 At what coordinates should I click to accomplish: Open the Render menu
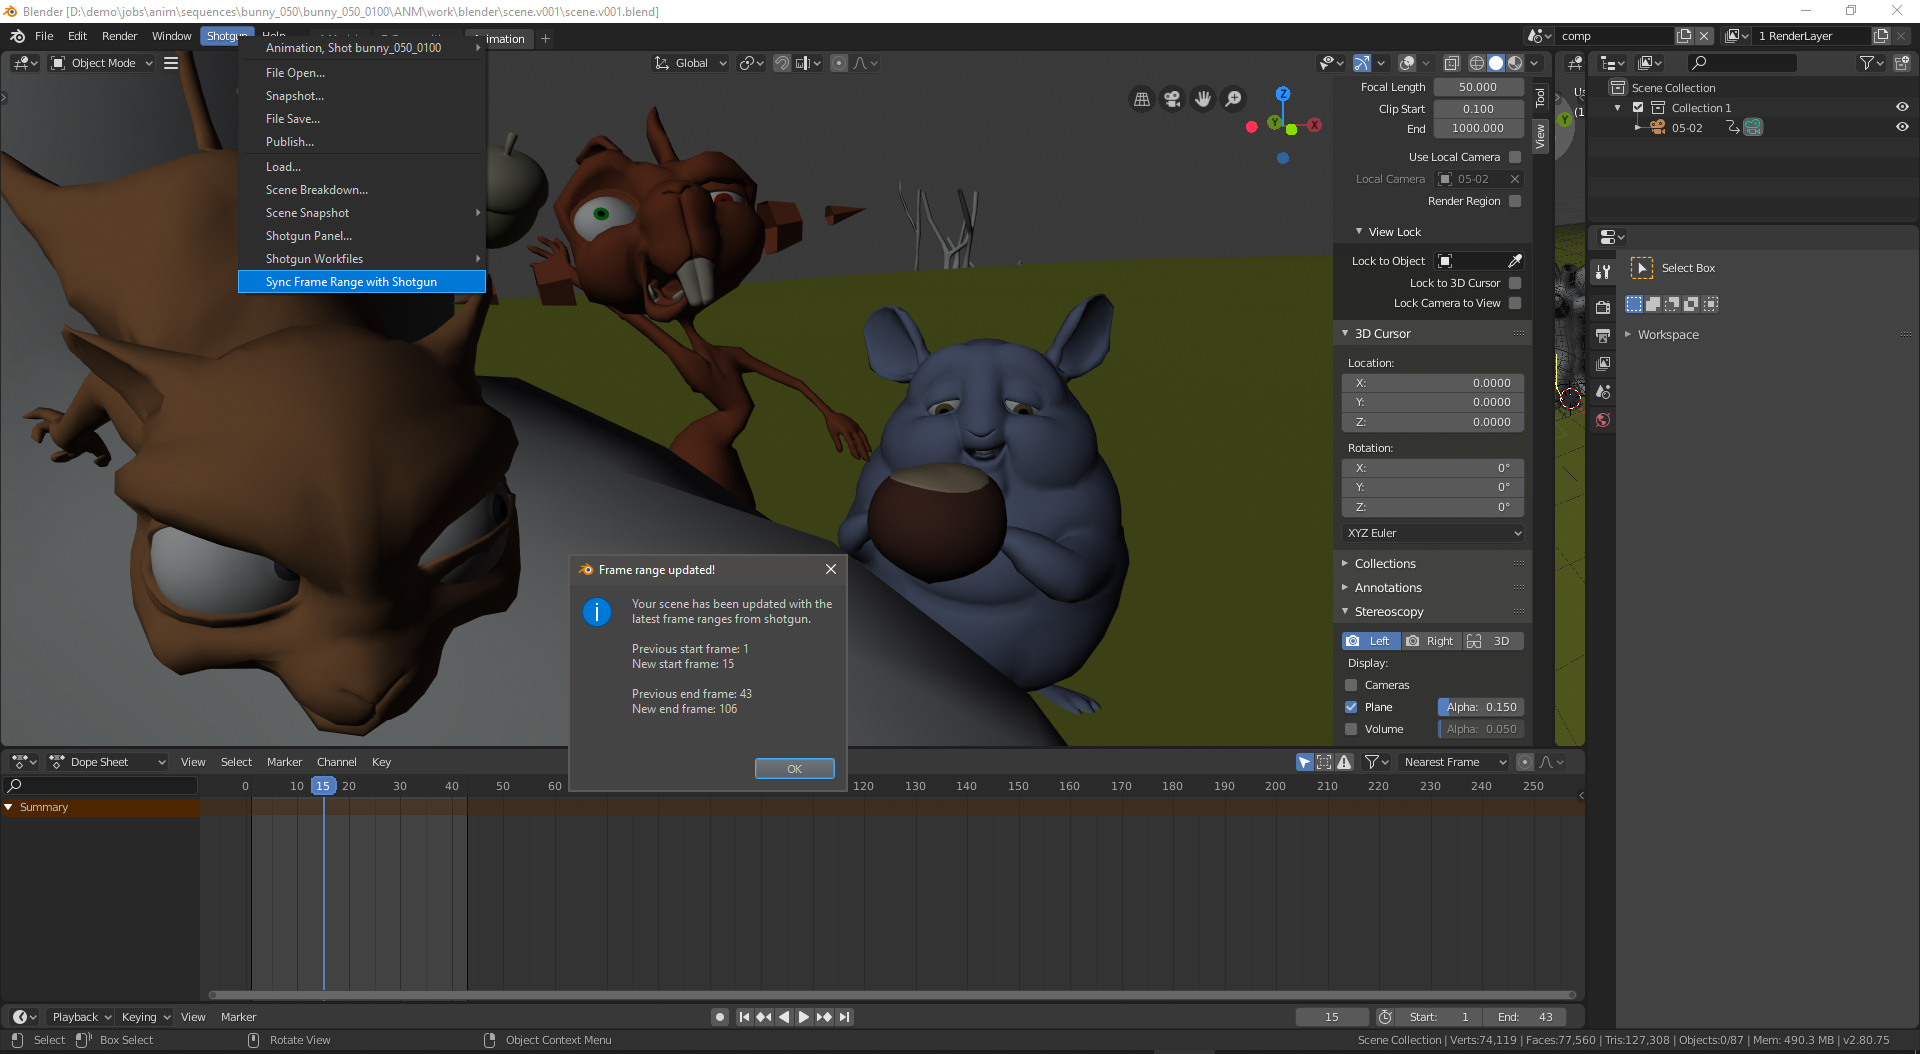119,36
